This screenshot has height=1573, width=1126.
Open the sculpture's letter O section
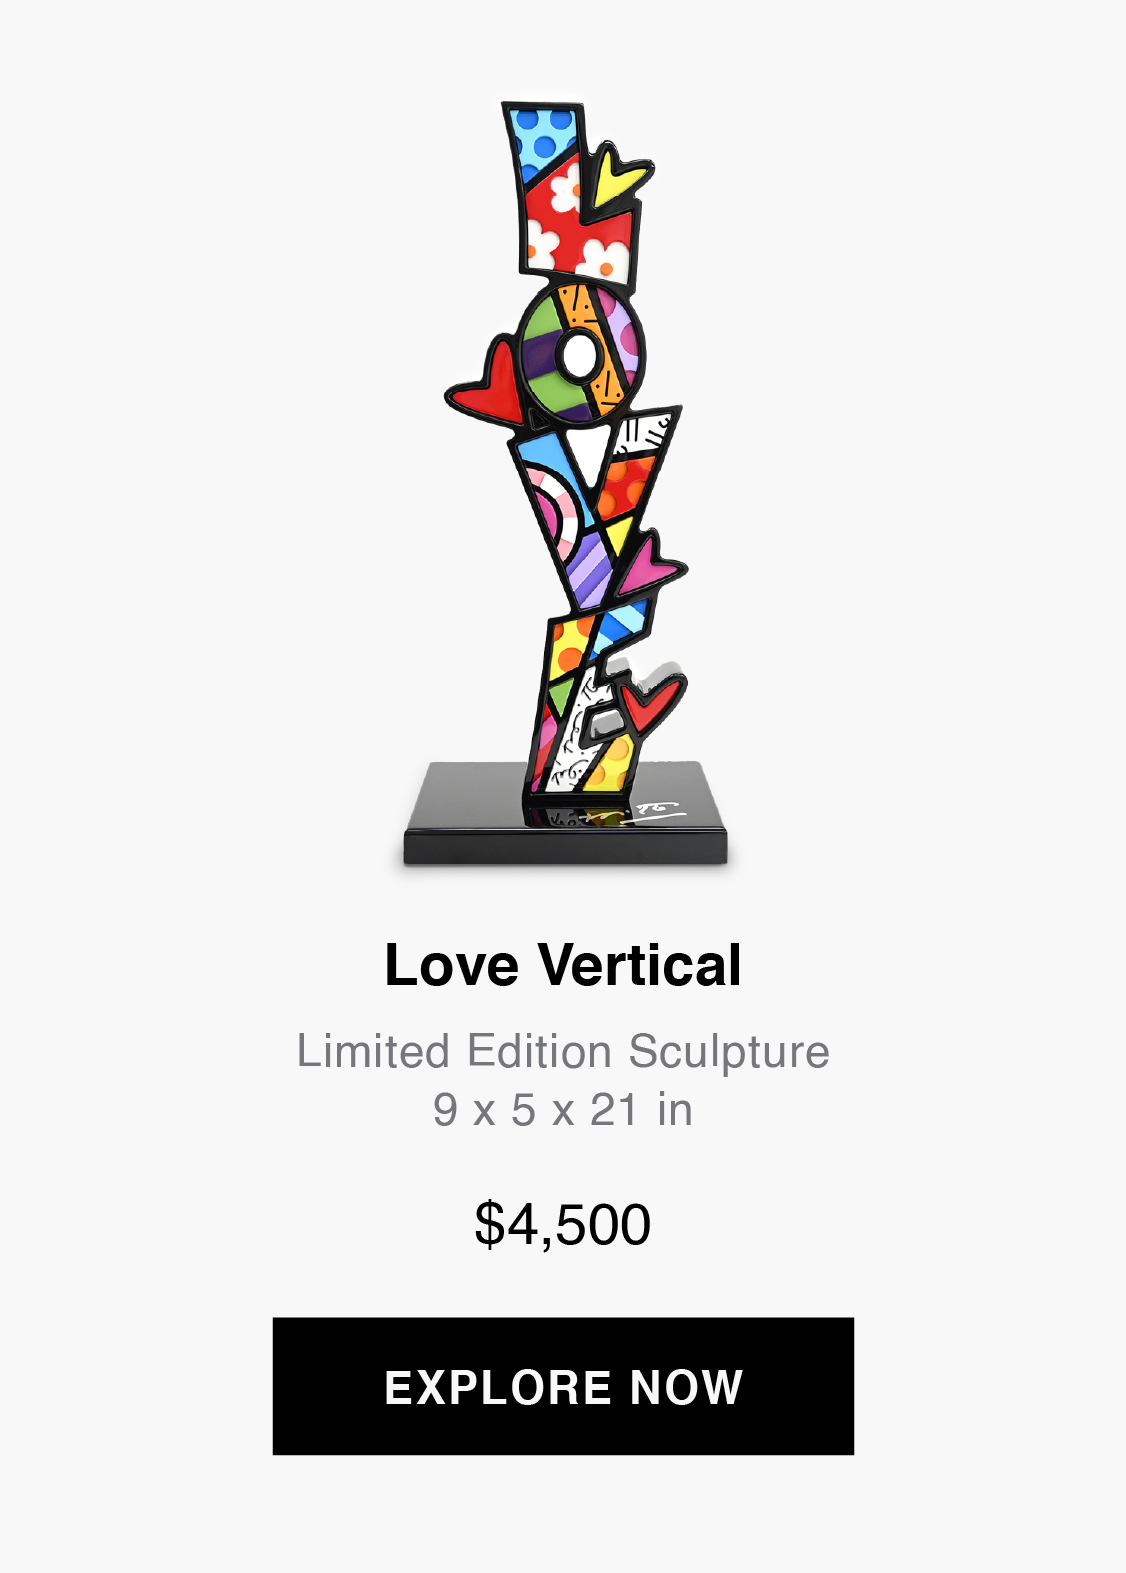coord(578,352)
